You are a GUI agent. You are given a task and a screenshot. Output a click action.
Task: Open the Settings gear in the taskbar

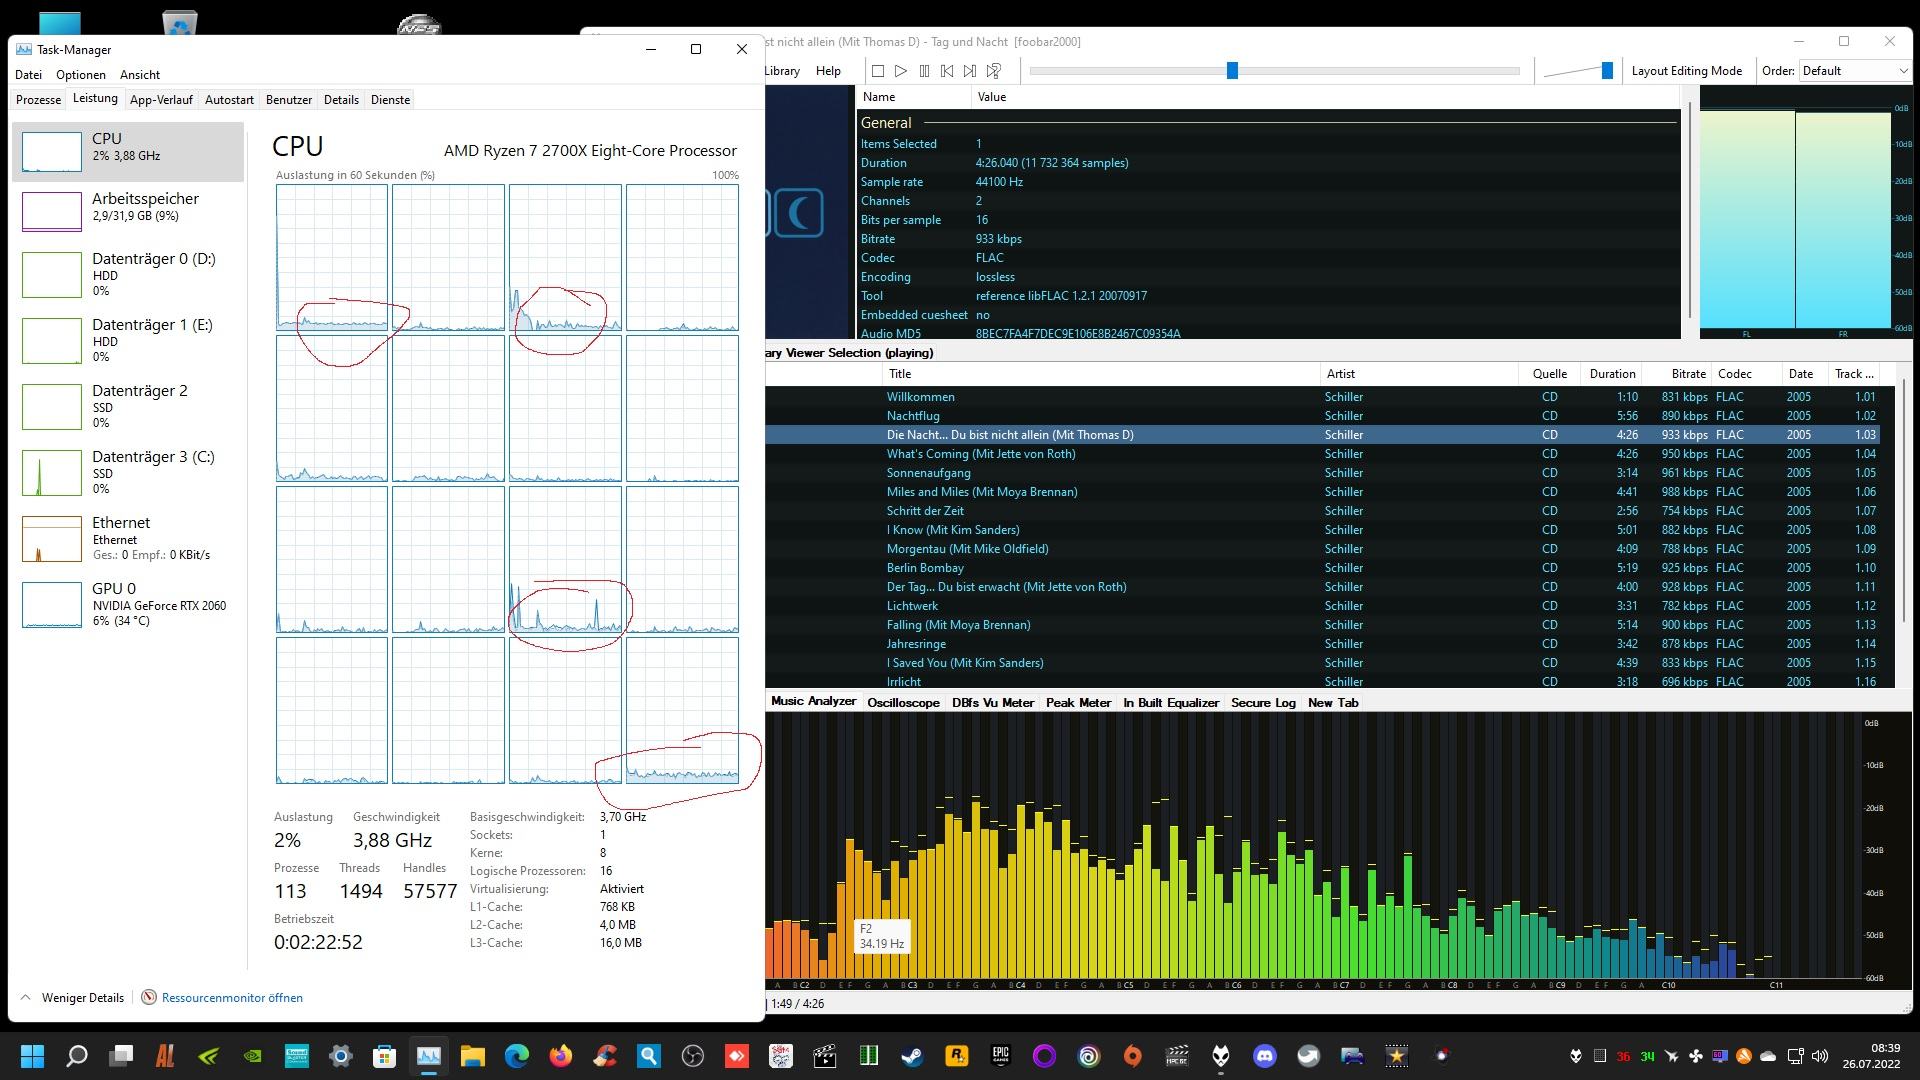(340, 1056)
